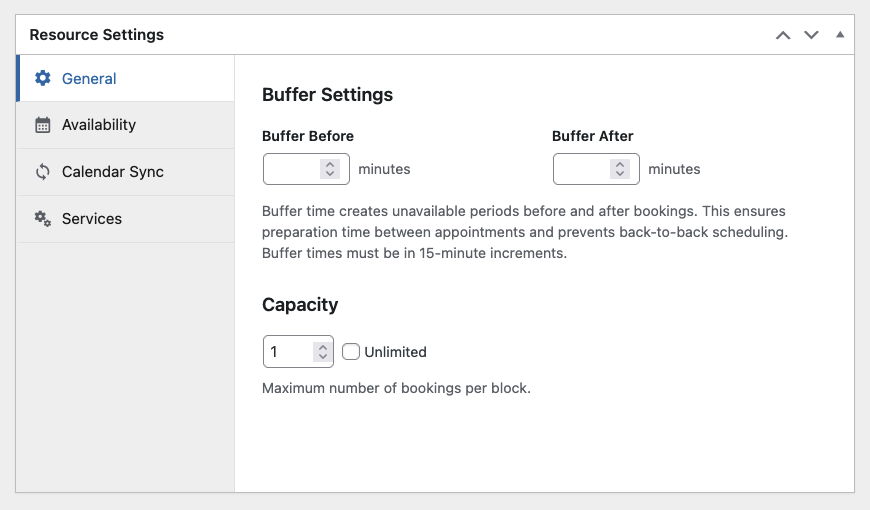Increase the Buffer Before minutes value
870x510 pixels.
(330, 164)
